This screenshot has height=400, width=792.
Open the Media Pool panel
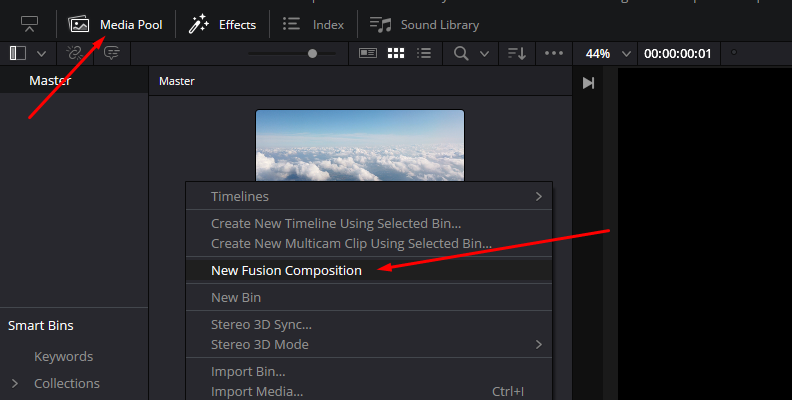tap(116, 24)
